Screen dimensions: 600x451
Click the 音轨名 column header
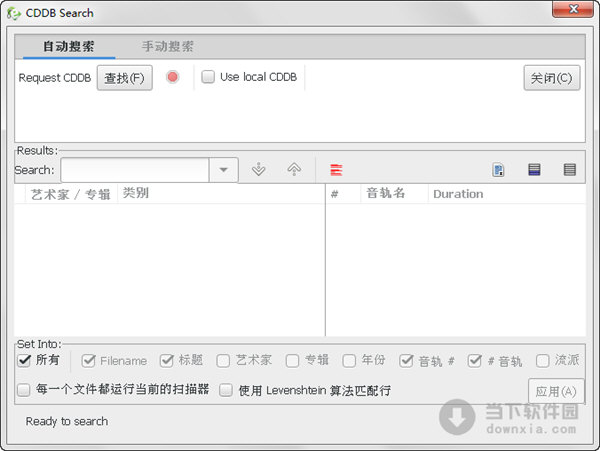pyautogui.click(x=394, y=194)
